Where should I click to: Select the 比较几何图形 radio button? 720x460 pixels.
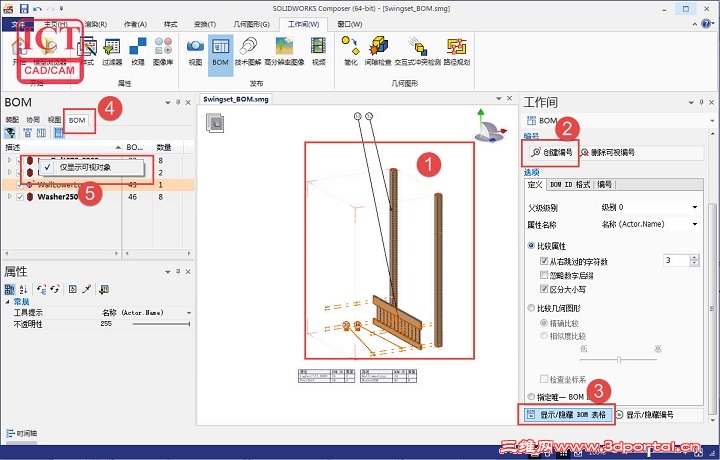pyautogui.click(x=531, y=308)
